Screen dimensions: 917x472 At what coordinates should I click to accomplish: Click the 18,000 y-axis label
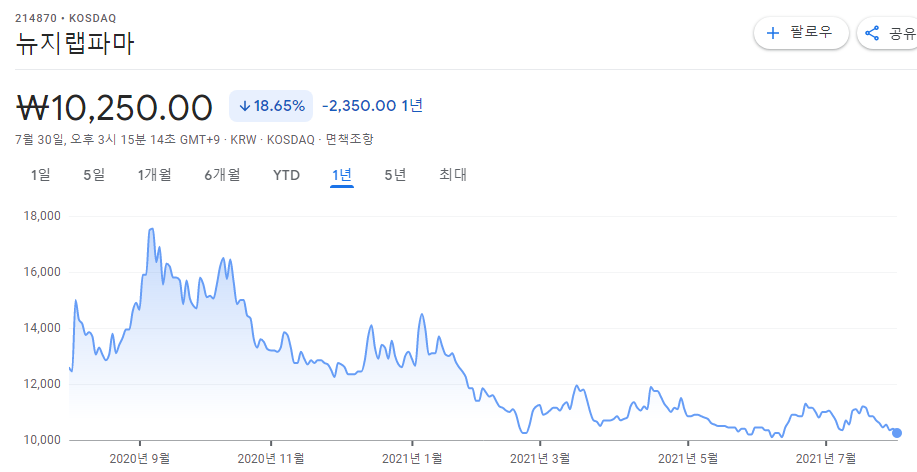42,216
